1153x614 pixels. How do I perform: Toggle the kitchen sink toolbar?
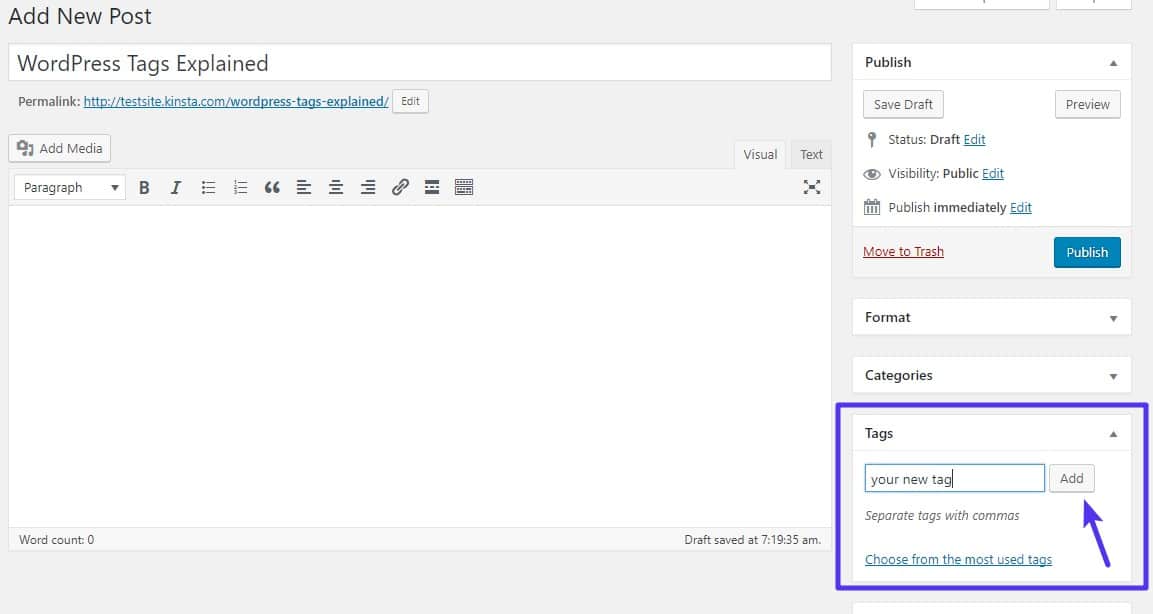[464, 187]
